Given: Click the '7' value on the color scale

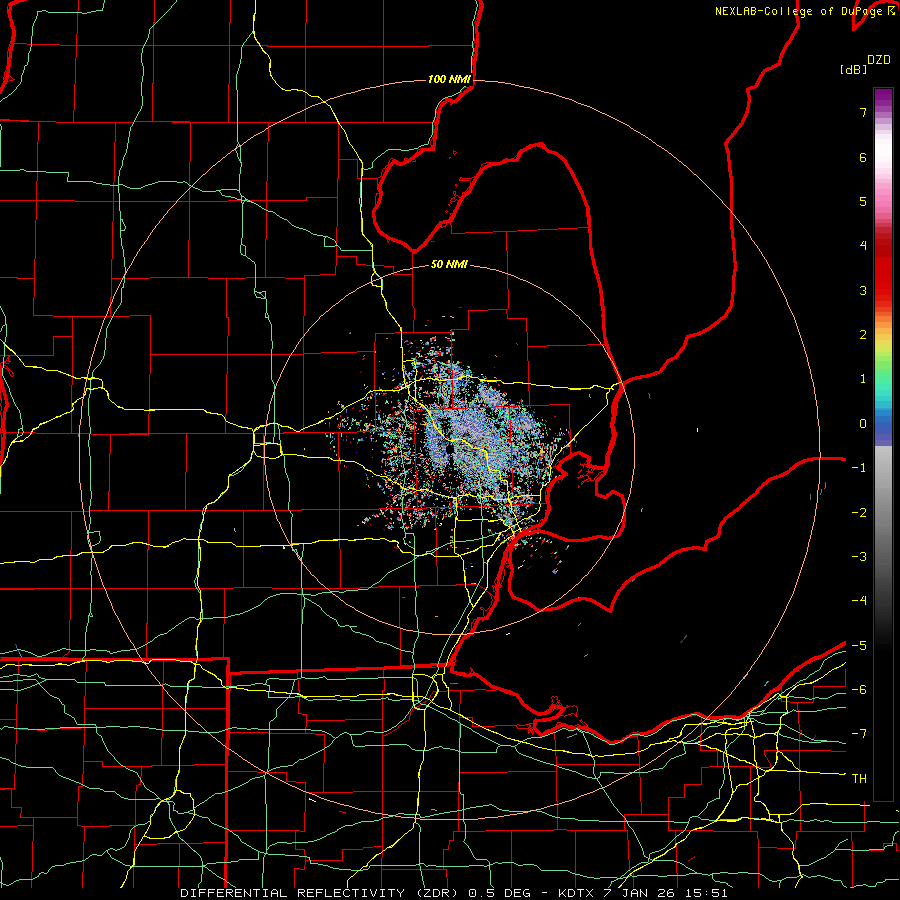Looking at the screenshot, I should [x=863, y=112].
